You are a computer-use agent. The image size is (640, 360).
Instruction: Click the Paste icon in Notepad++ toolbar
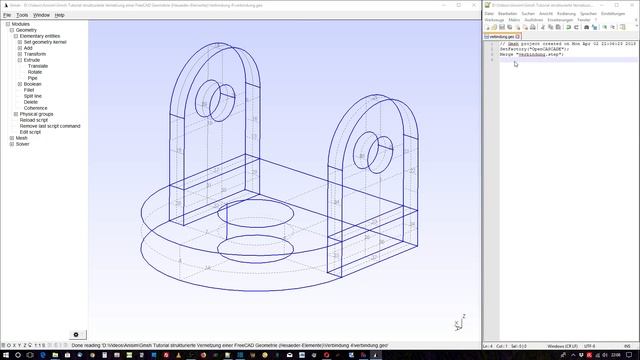pos(558,27)
